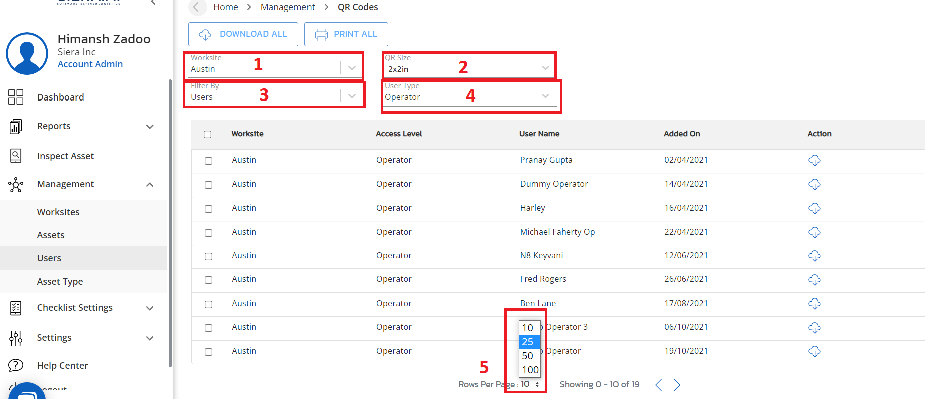Download QR code for Fred Rogers

coord(814,279)
